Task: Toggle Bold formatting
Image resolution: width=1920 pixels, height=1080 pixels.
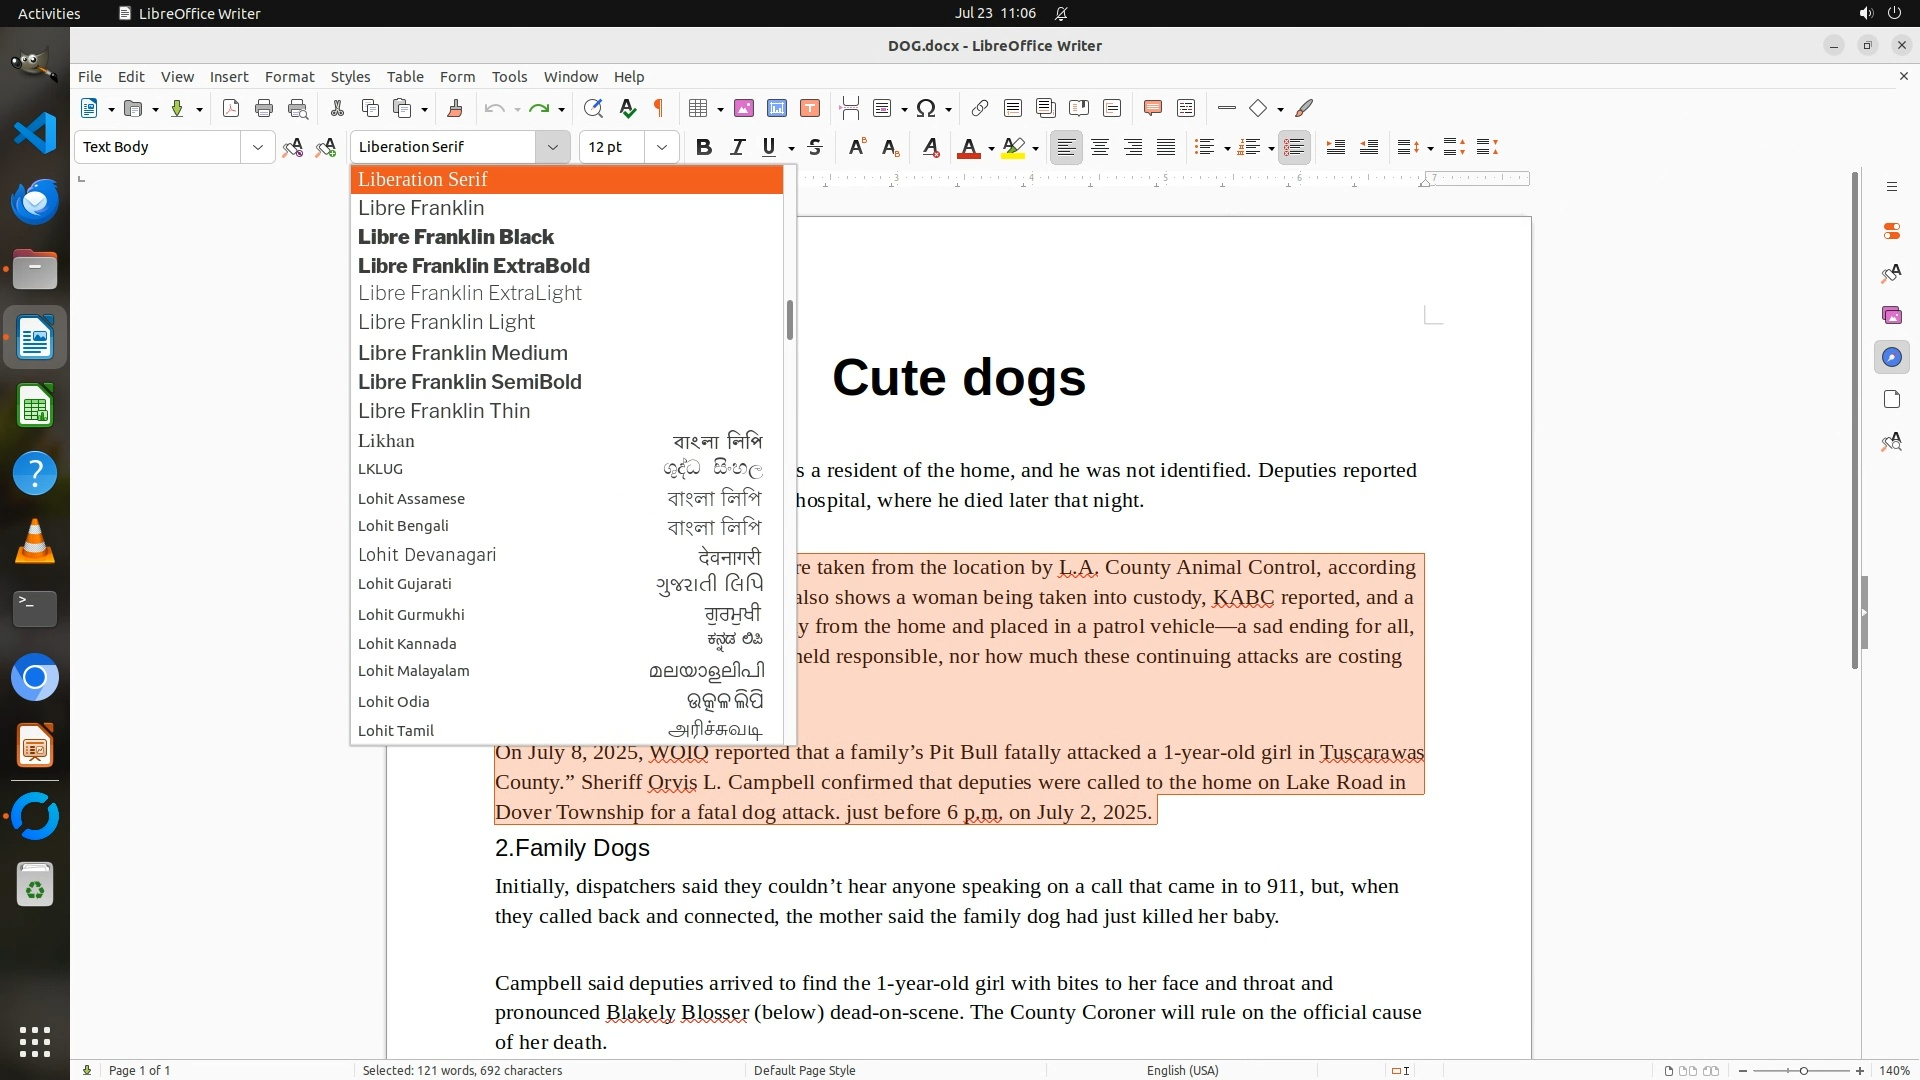Action: [x=703, y=147]
